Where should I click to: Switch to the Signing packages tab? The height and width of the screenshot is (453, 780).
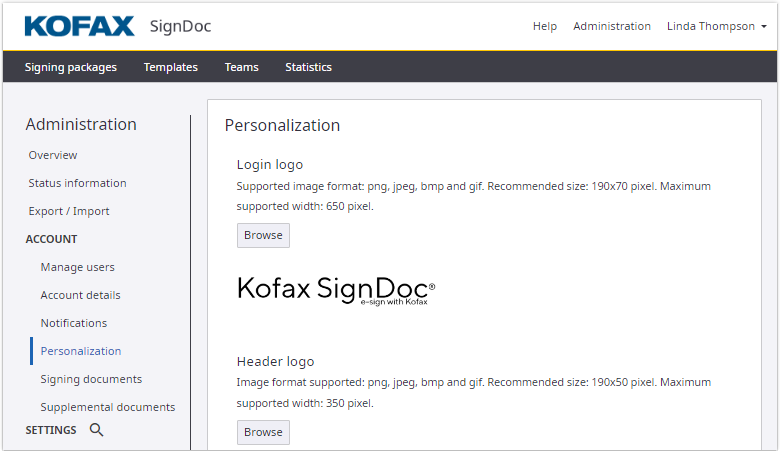tap(71, 67)
